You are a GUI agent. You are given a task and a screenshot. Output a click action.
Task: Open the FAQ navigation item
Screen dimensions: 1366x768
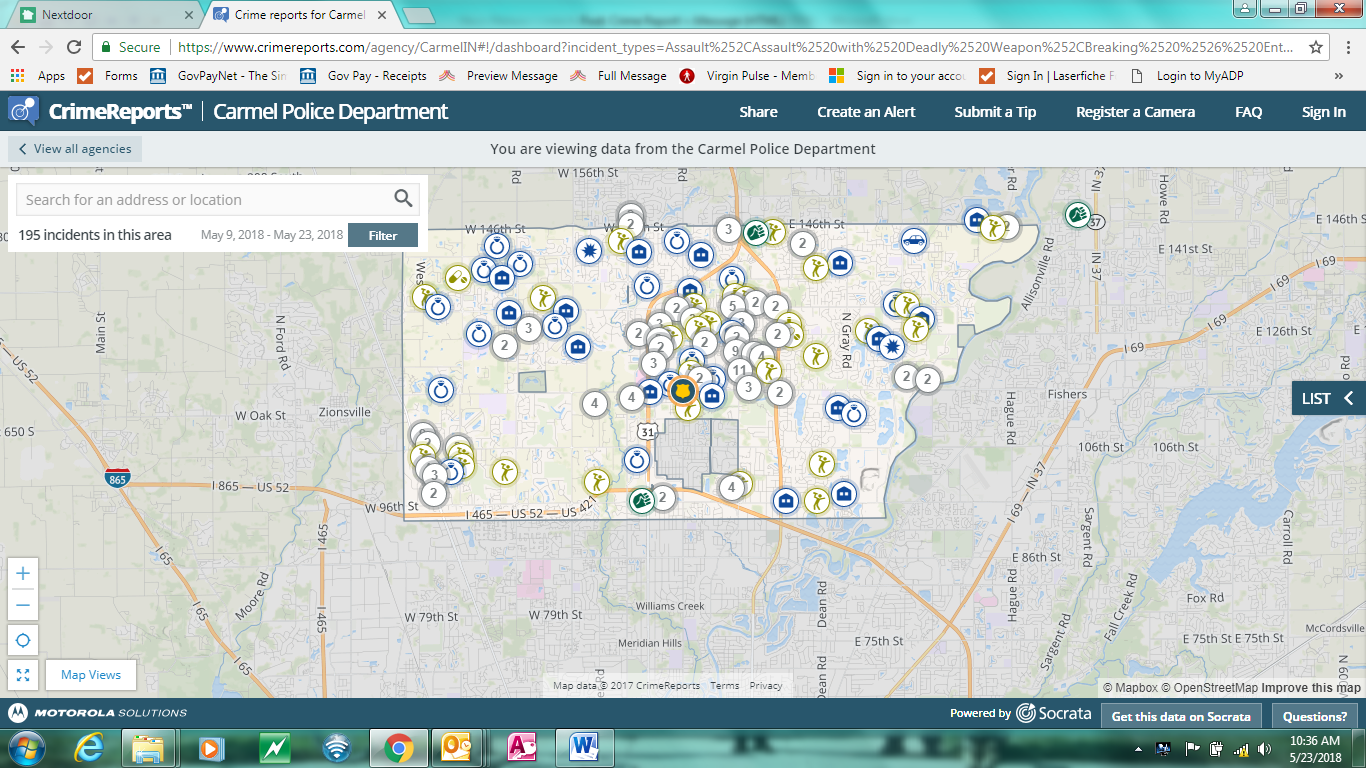coord(1247,112)
